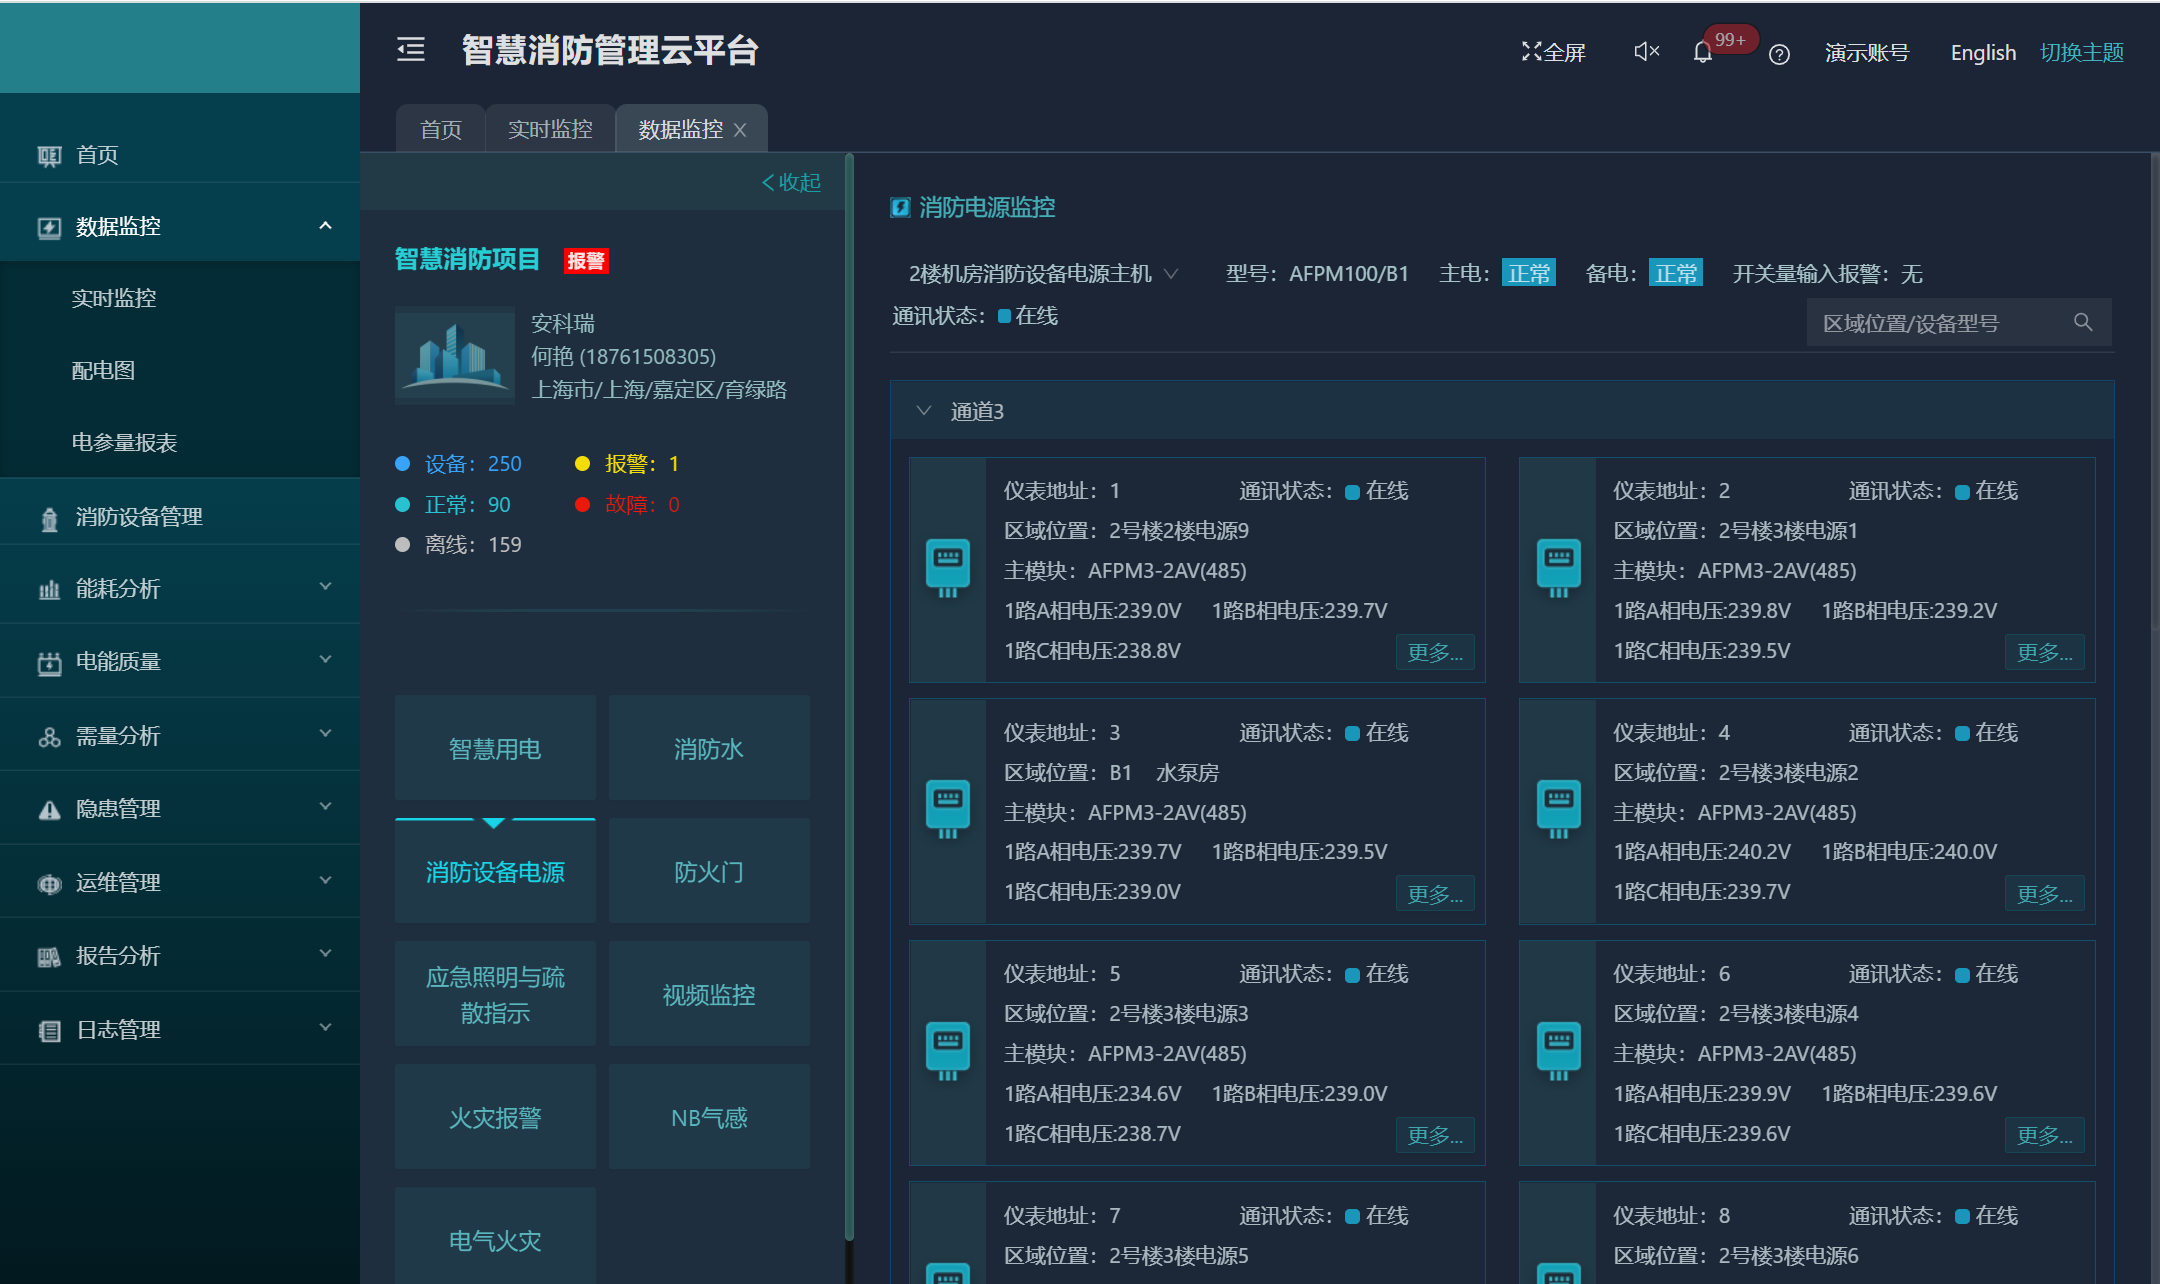
Task: Switch to the 首页 tab
Action: 440,128
